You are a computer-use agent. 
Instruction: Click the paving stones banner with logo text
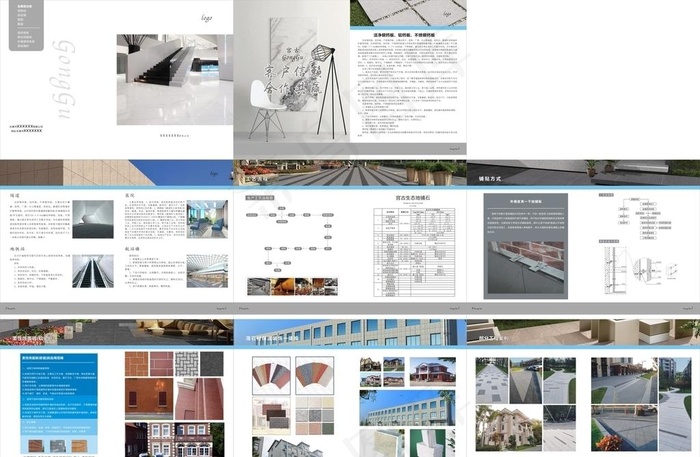pyautogui.click(x=408, y=13)
